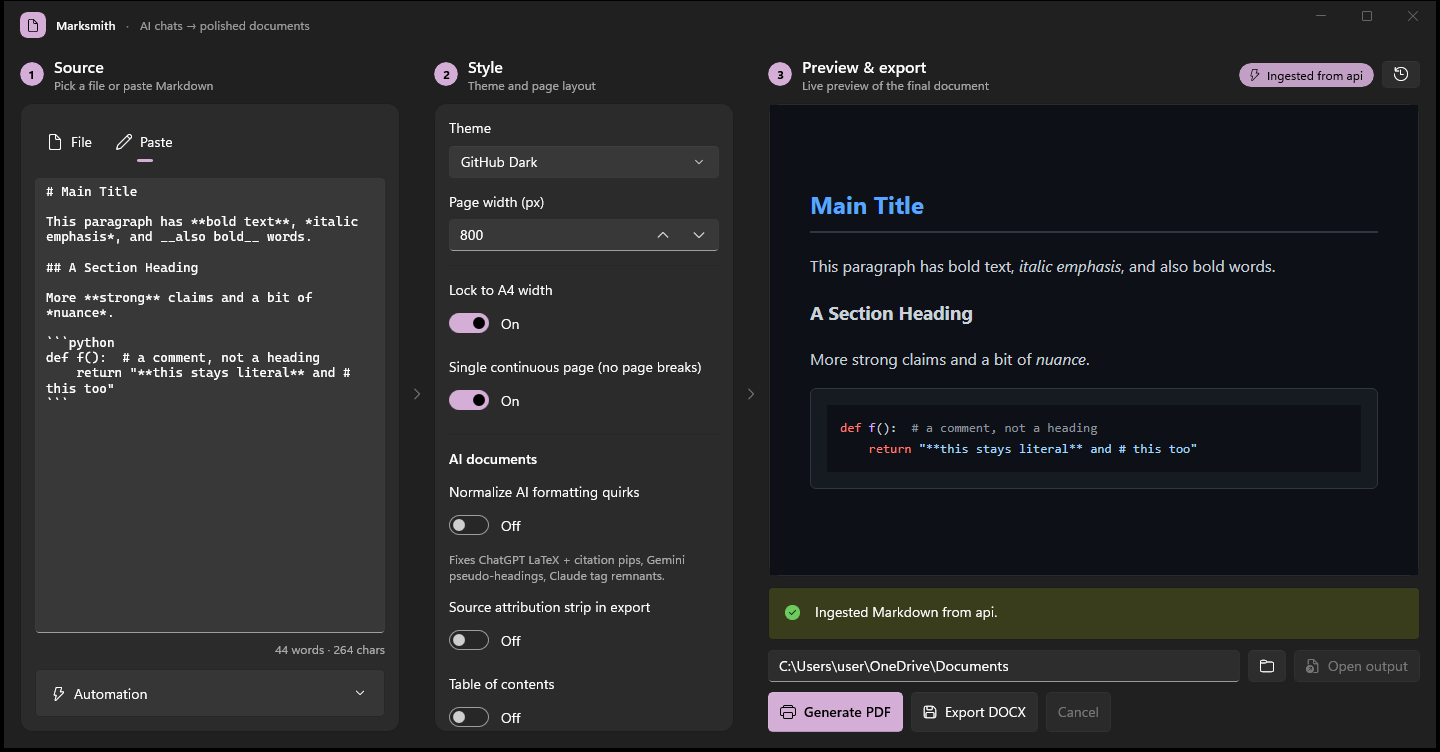Image resolution: width=1440 pixels, height=752 pixels.
Task: Click the browse output folder icon
Action: point(1266,666)
